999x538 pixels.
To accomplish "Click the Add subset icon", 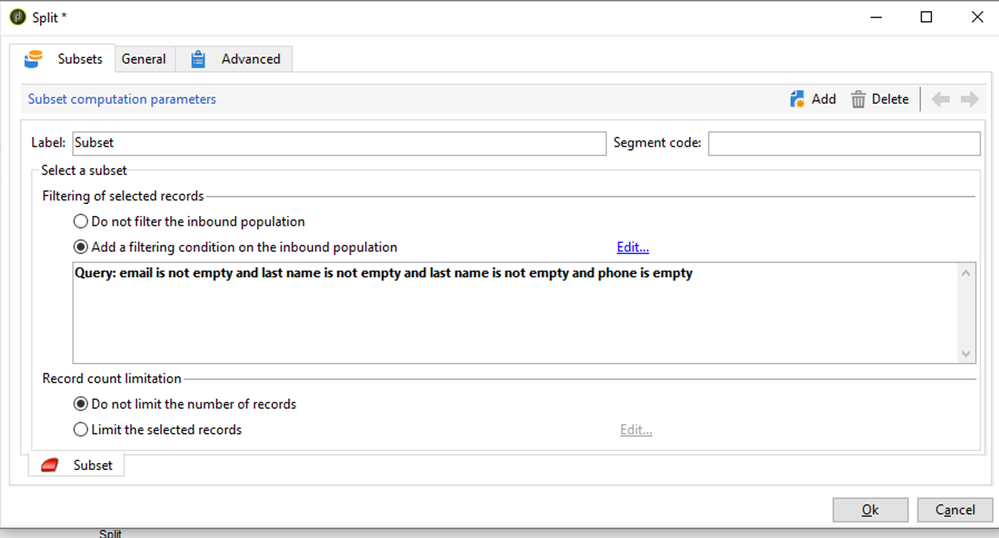I will [x=797, y=99].
